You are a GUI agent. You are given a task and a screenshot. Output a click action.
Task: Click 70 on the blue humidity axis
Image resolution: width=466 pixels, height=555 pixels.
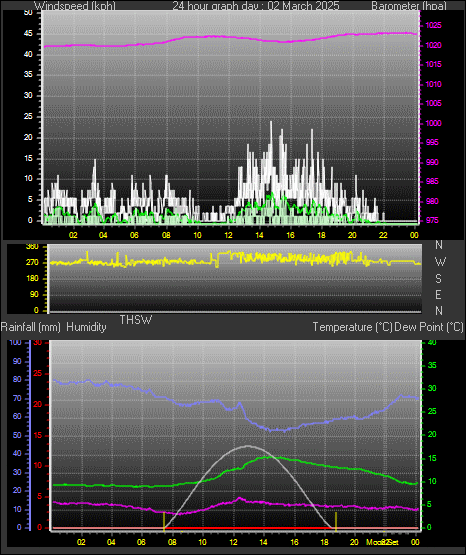coord(17,399)
